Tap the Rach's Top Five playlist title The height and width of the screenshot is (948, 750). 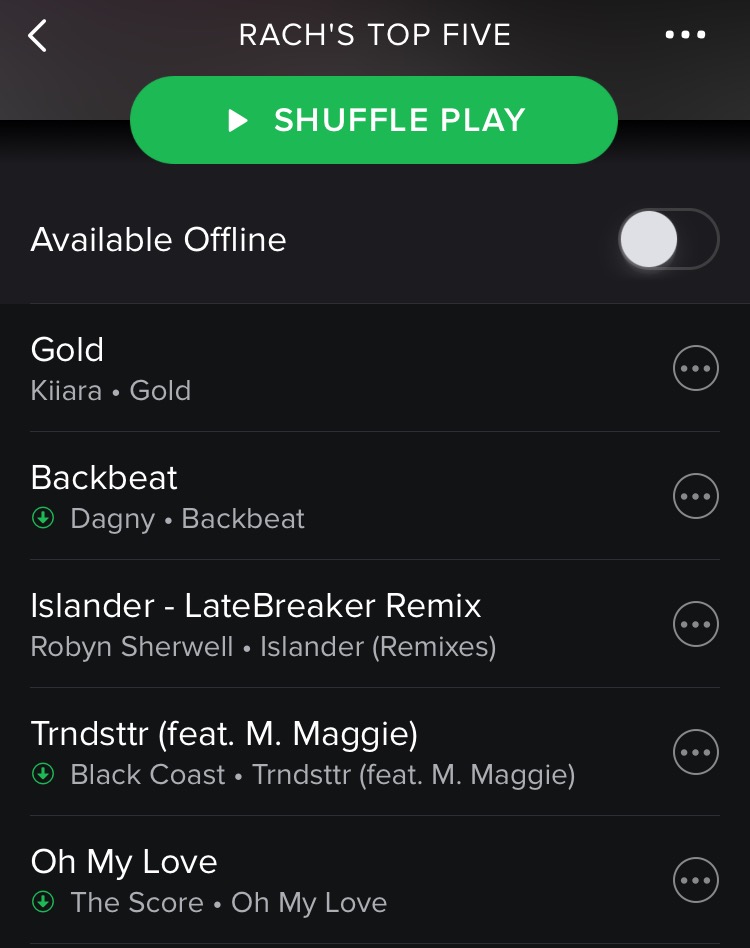tap(375, 35)
